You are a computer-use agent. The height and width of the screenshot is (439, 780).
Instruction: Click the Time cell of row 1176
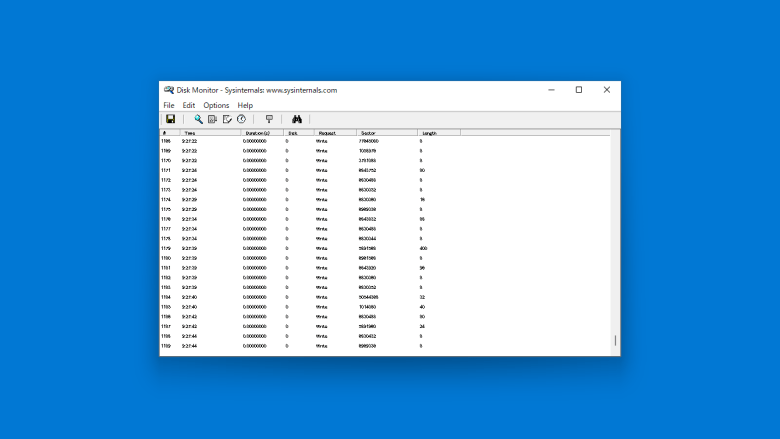(190, 219)
